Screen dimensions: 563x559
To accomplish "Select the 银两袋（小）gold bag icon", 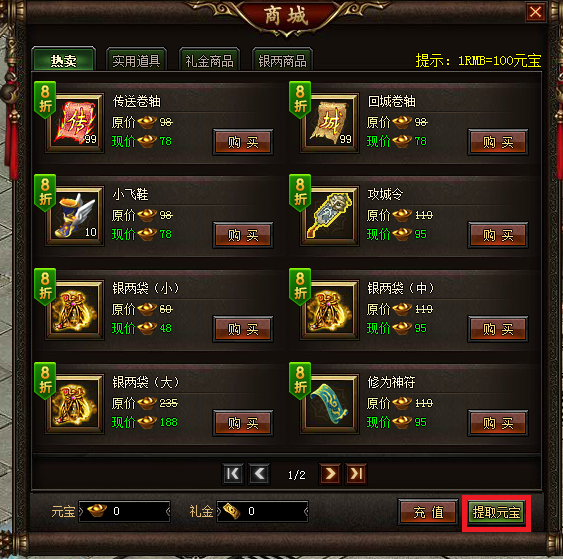I will pos(75,310).
